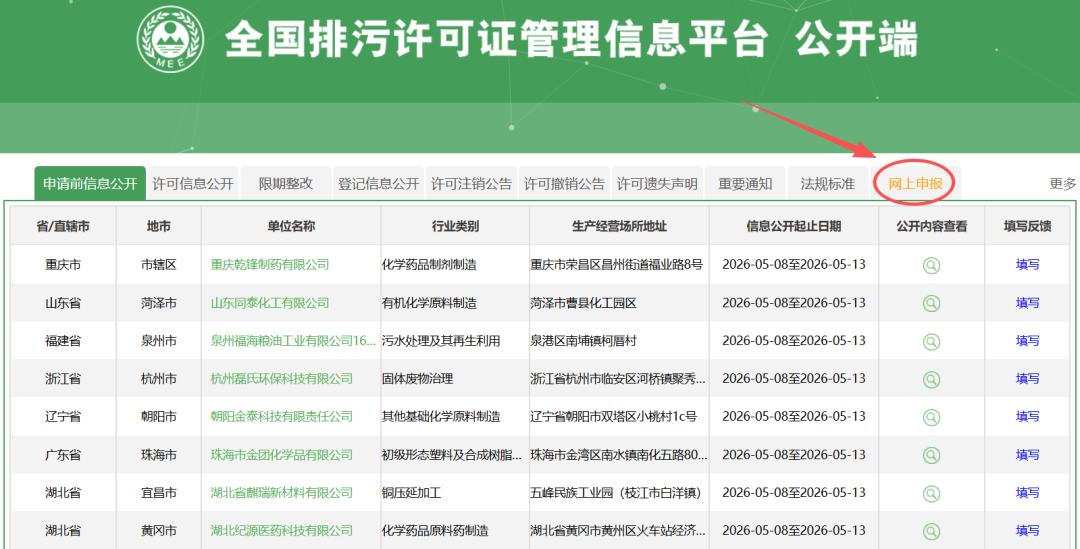Click the 重庆市荣昌区昌州街道福业路8号 address
Image resolution: width=1080 pixels, height=549 pixels.
pyautogui.click(x=616, y=265)
